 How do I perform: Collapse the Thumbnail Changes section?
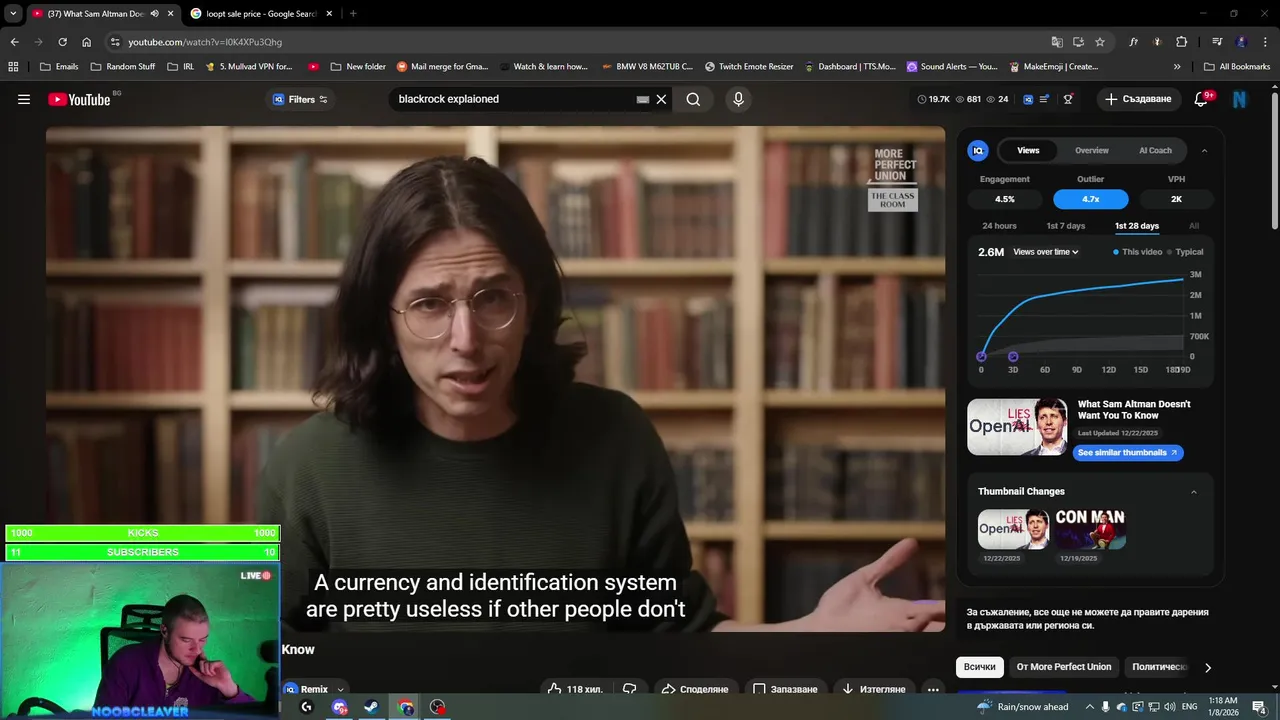(1193, 492)
